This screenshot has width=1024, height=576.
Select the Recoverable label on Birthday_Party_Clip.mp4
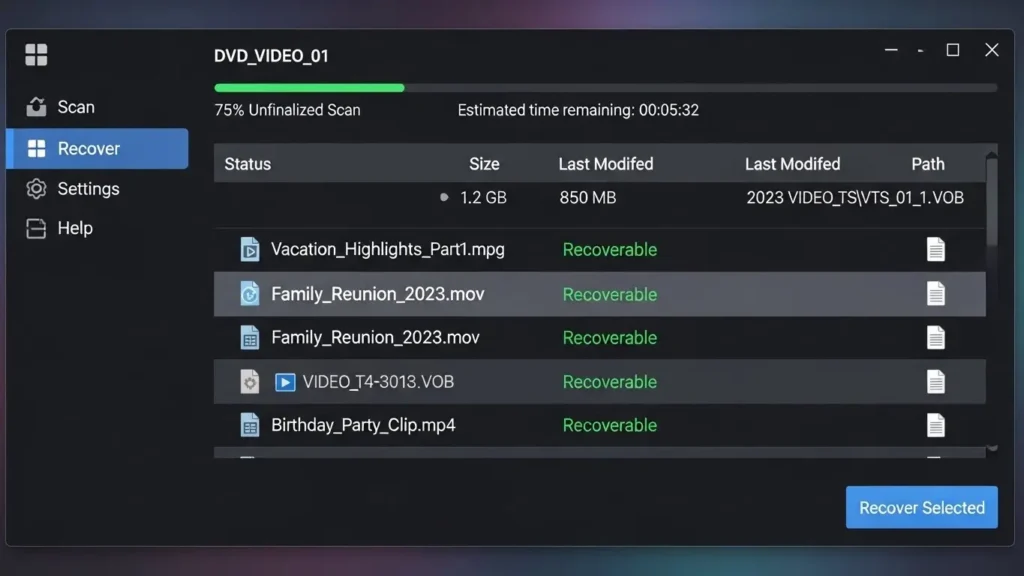tap(609, 425)
